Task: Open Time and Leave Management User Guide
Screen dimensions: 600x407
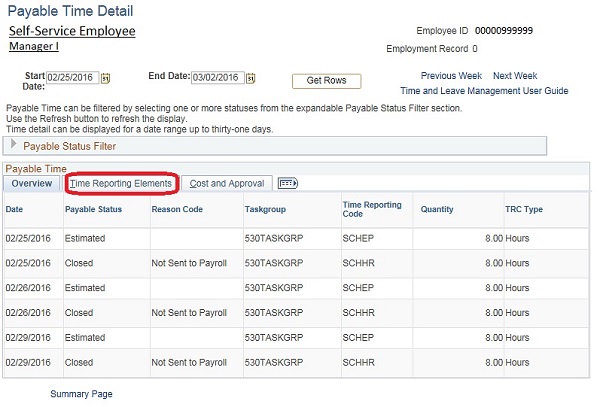Action: coord(484,91)
